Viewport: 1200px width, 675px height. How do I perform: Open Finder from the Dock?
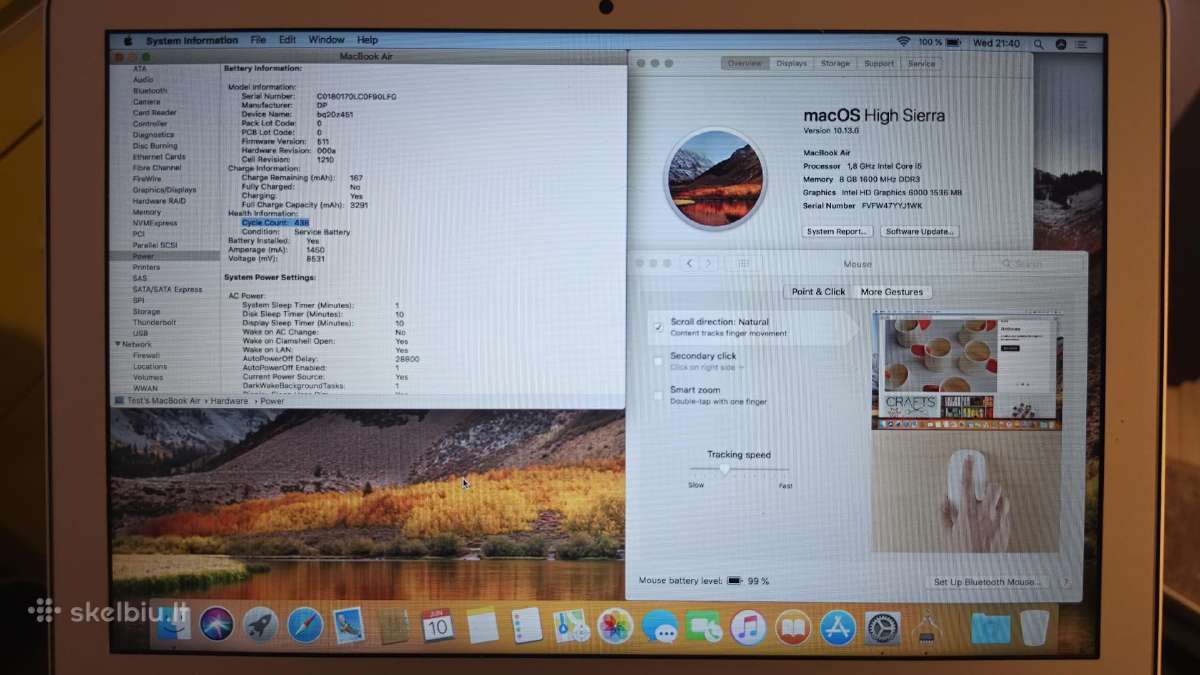click(173, 626)
